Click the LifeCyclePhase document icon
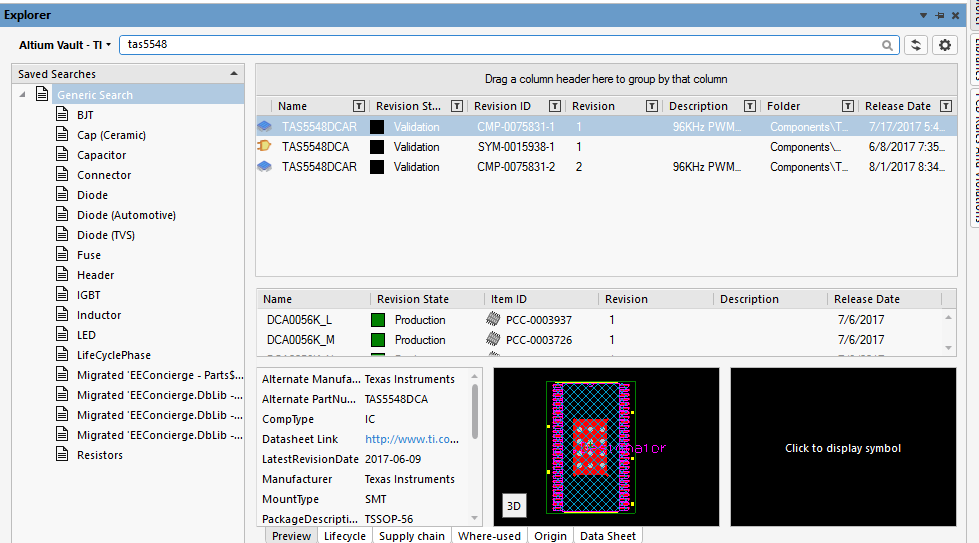Image resolution: width=979 pixels, height=543 pixels. (x=62, y=354)
